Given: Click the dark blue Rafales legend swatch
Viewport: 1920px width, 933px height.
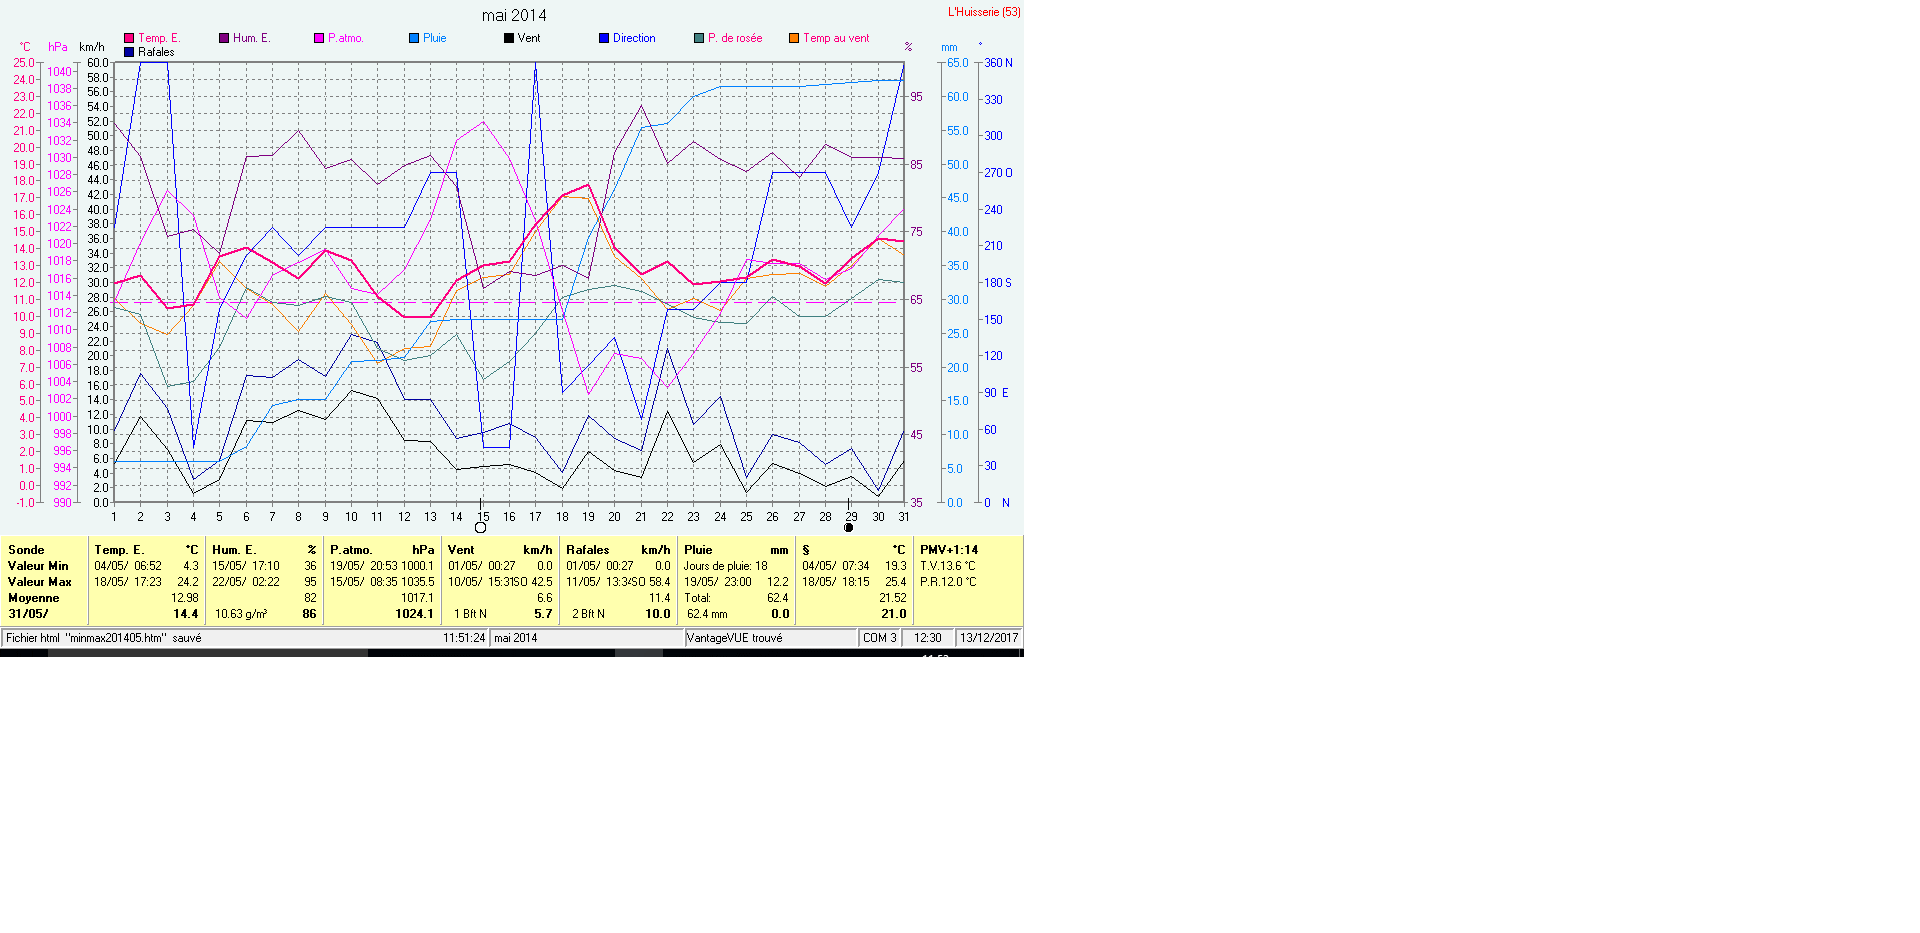Looking at the screenshot, I should [x=129, y=52].
